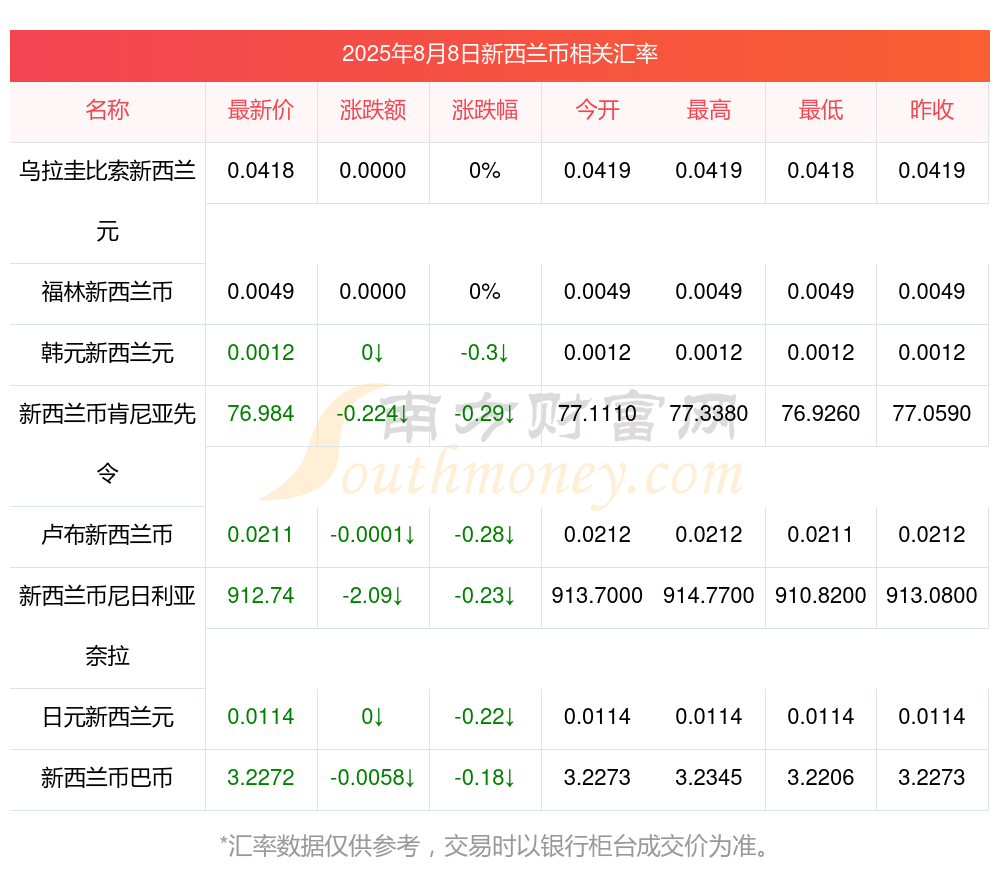Select the 福林新西兰币 row name
This screenshot has height=877, width=1000.
coord(107,292)
